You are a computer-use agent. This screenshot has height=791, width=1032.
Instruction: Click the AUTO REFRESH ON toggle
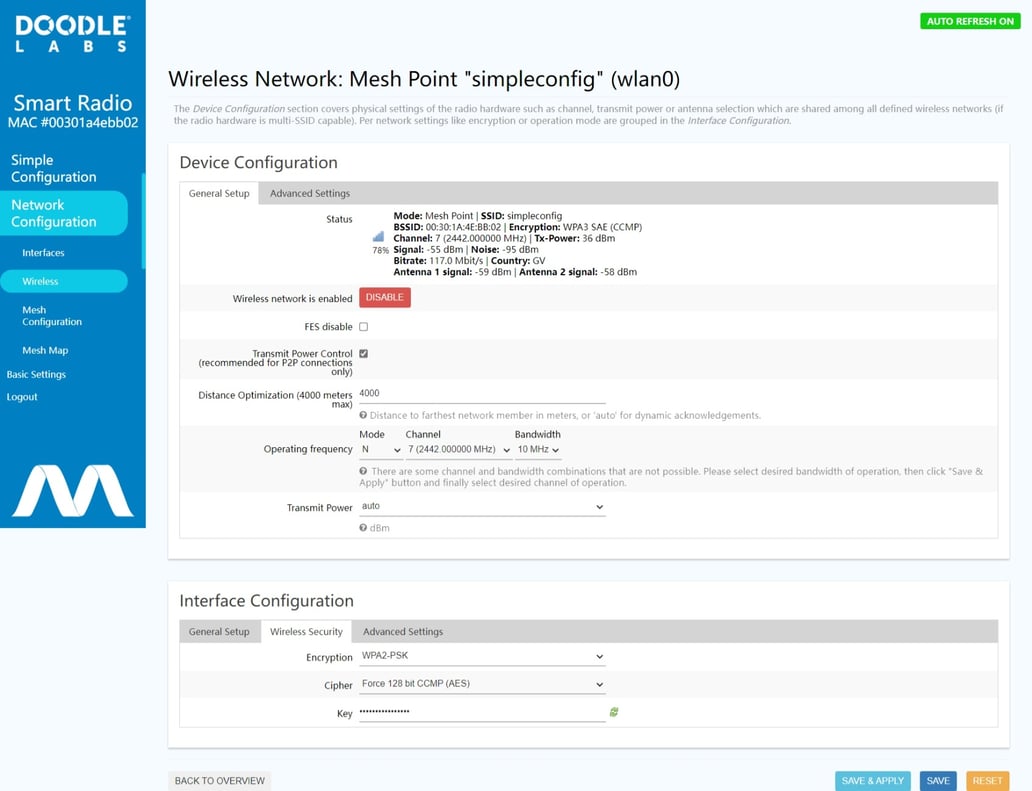point(969,20)
